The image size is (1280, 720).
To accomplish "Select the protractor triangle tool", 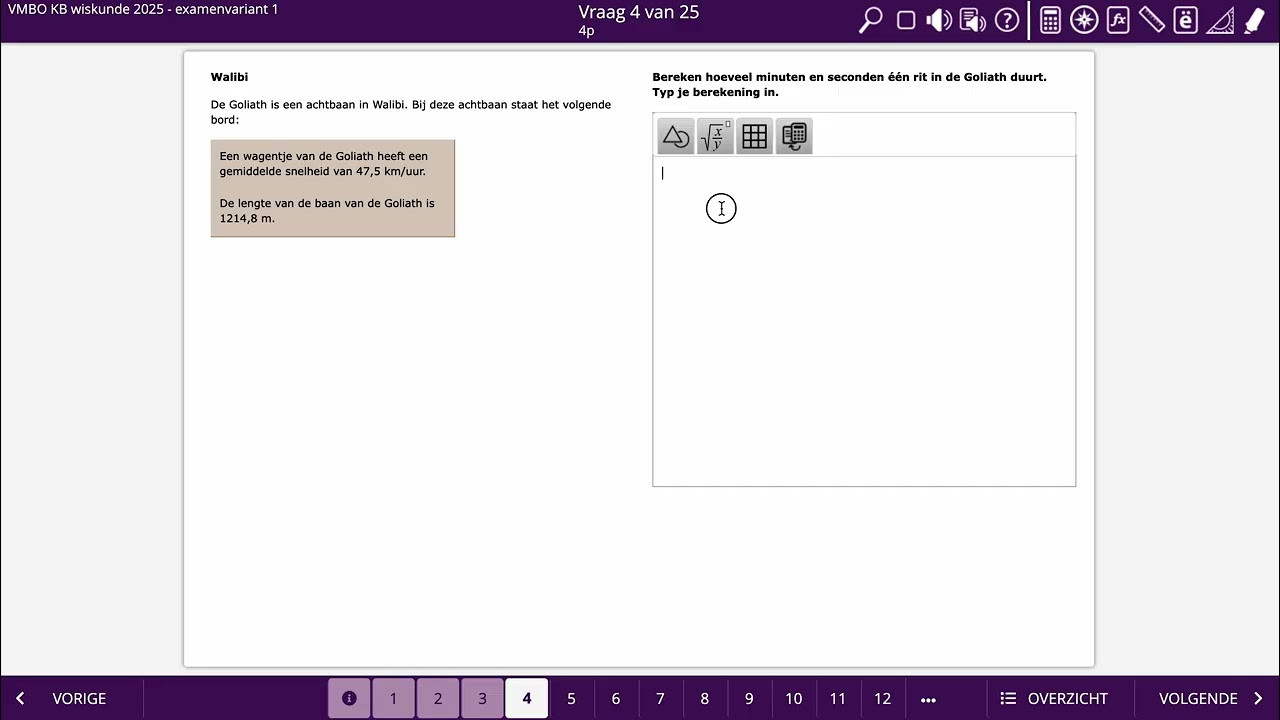I will point(1220,21).
